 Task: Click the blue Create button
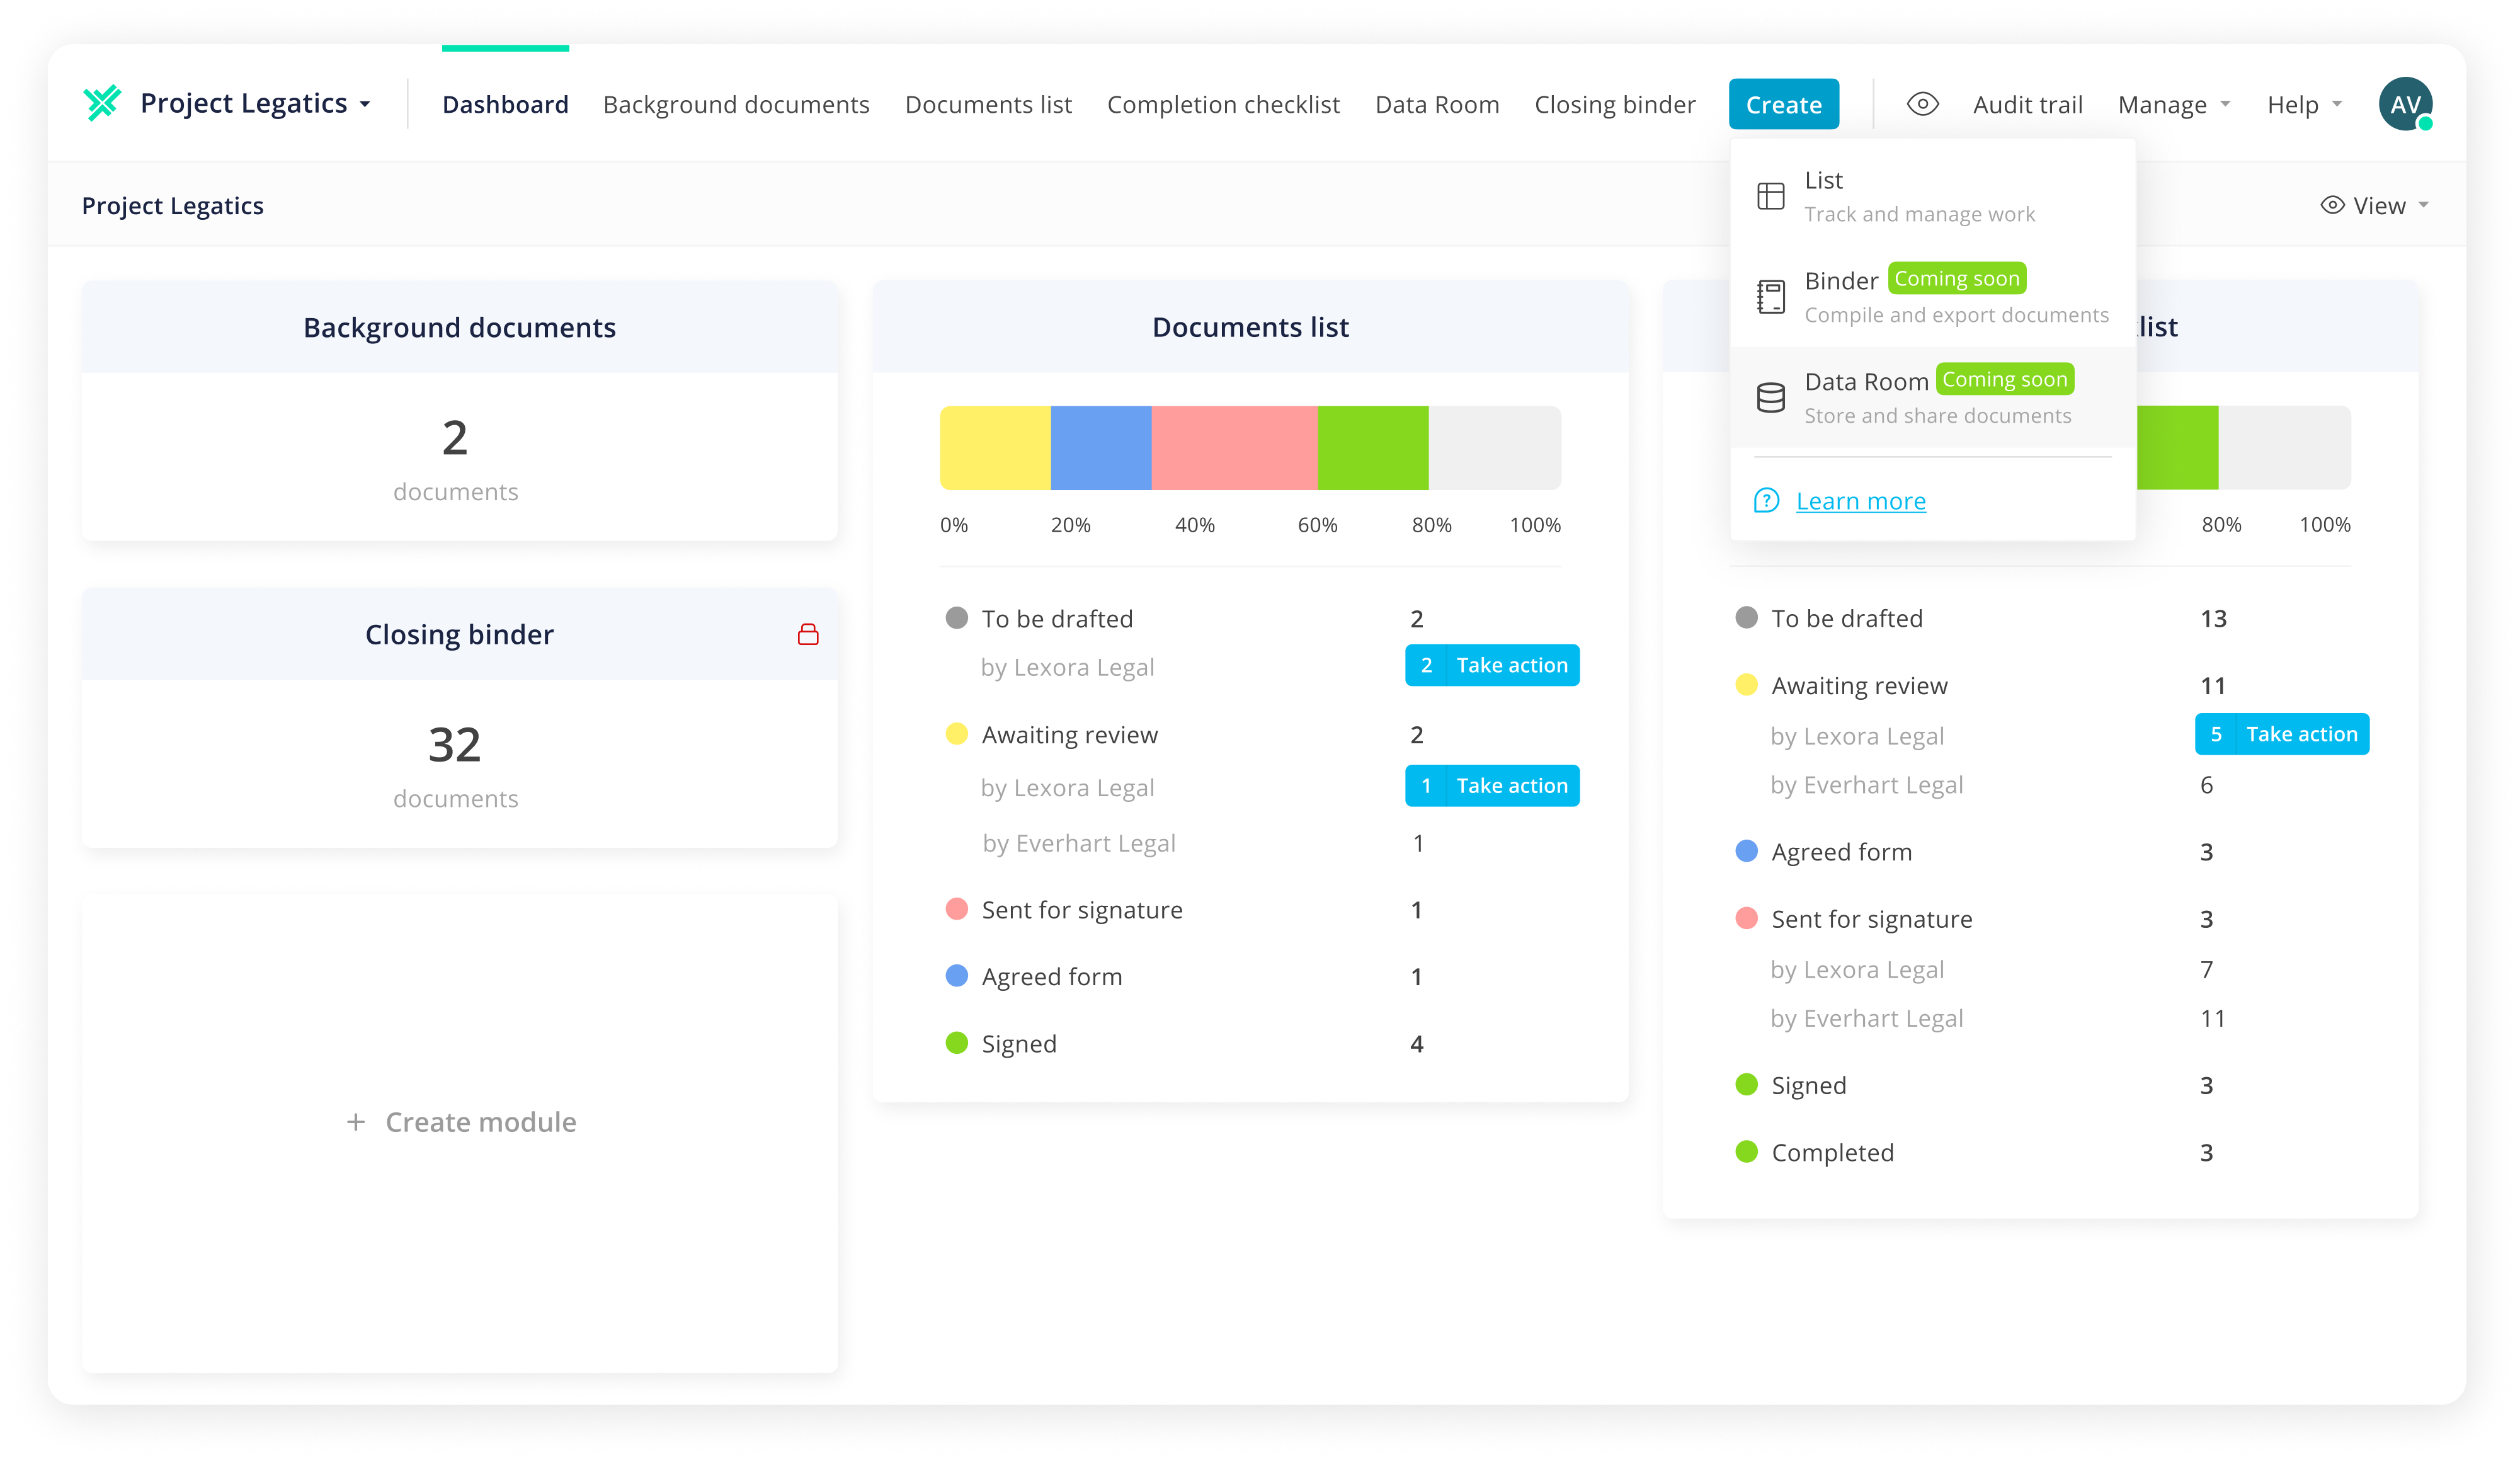coord(1783,105)
